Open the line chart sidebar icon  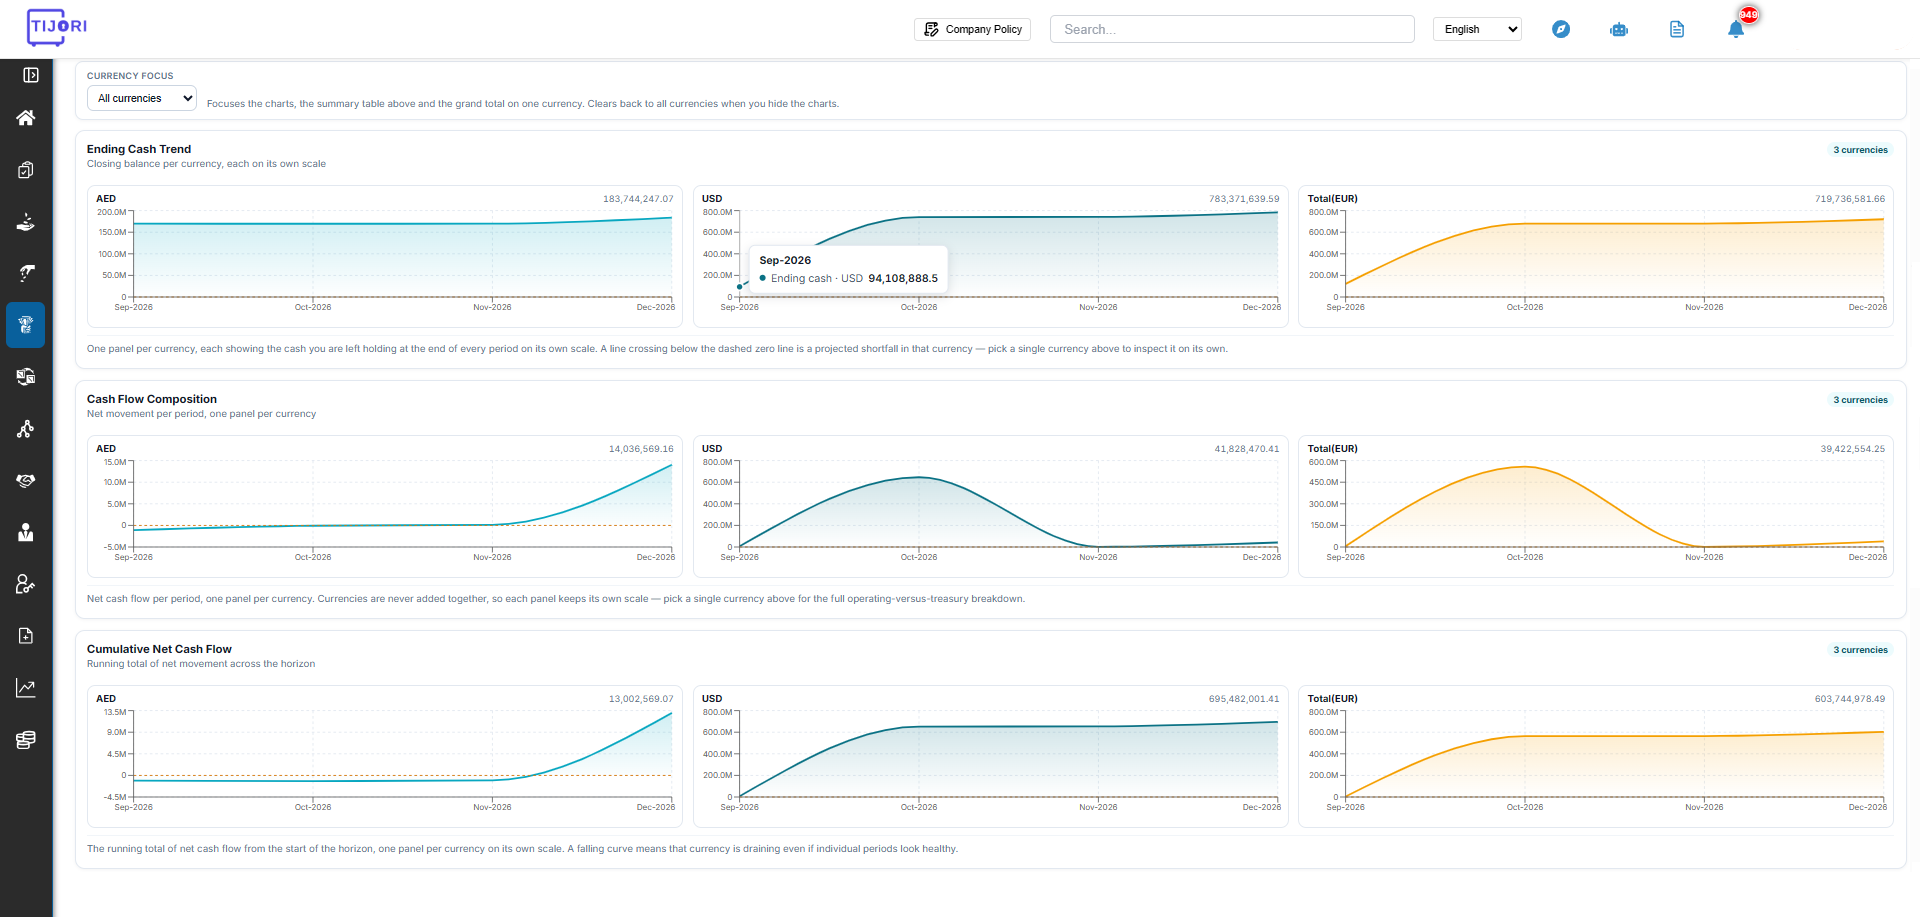tap(26, 688)
